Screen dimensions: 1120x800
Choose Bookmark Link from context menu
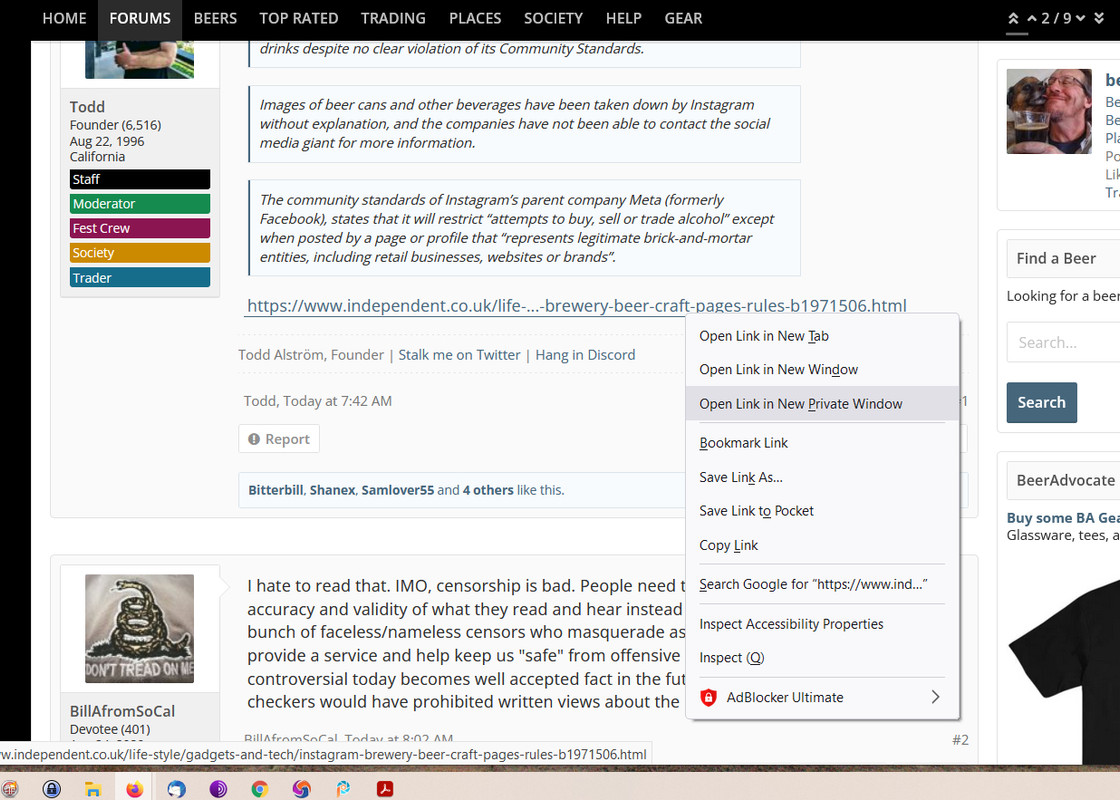[822, 443]
